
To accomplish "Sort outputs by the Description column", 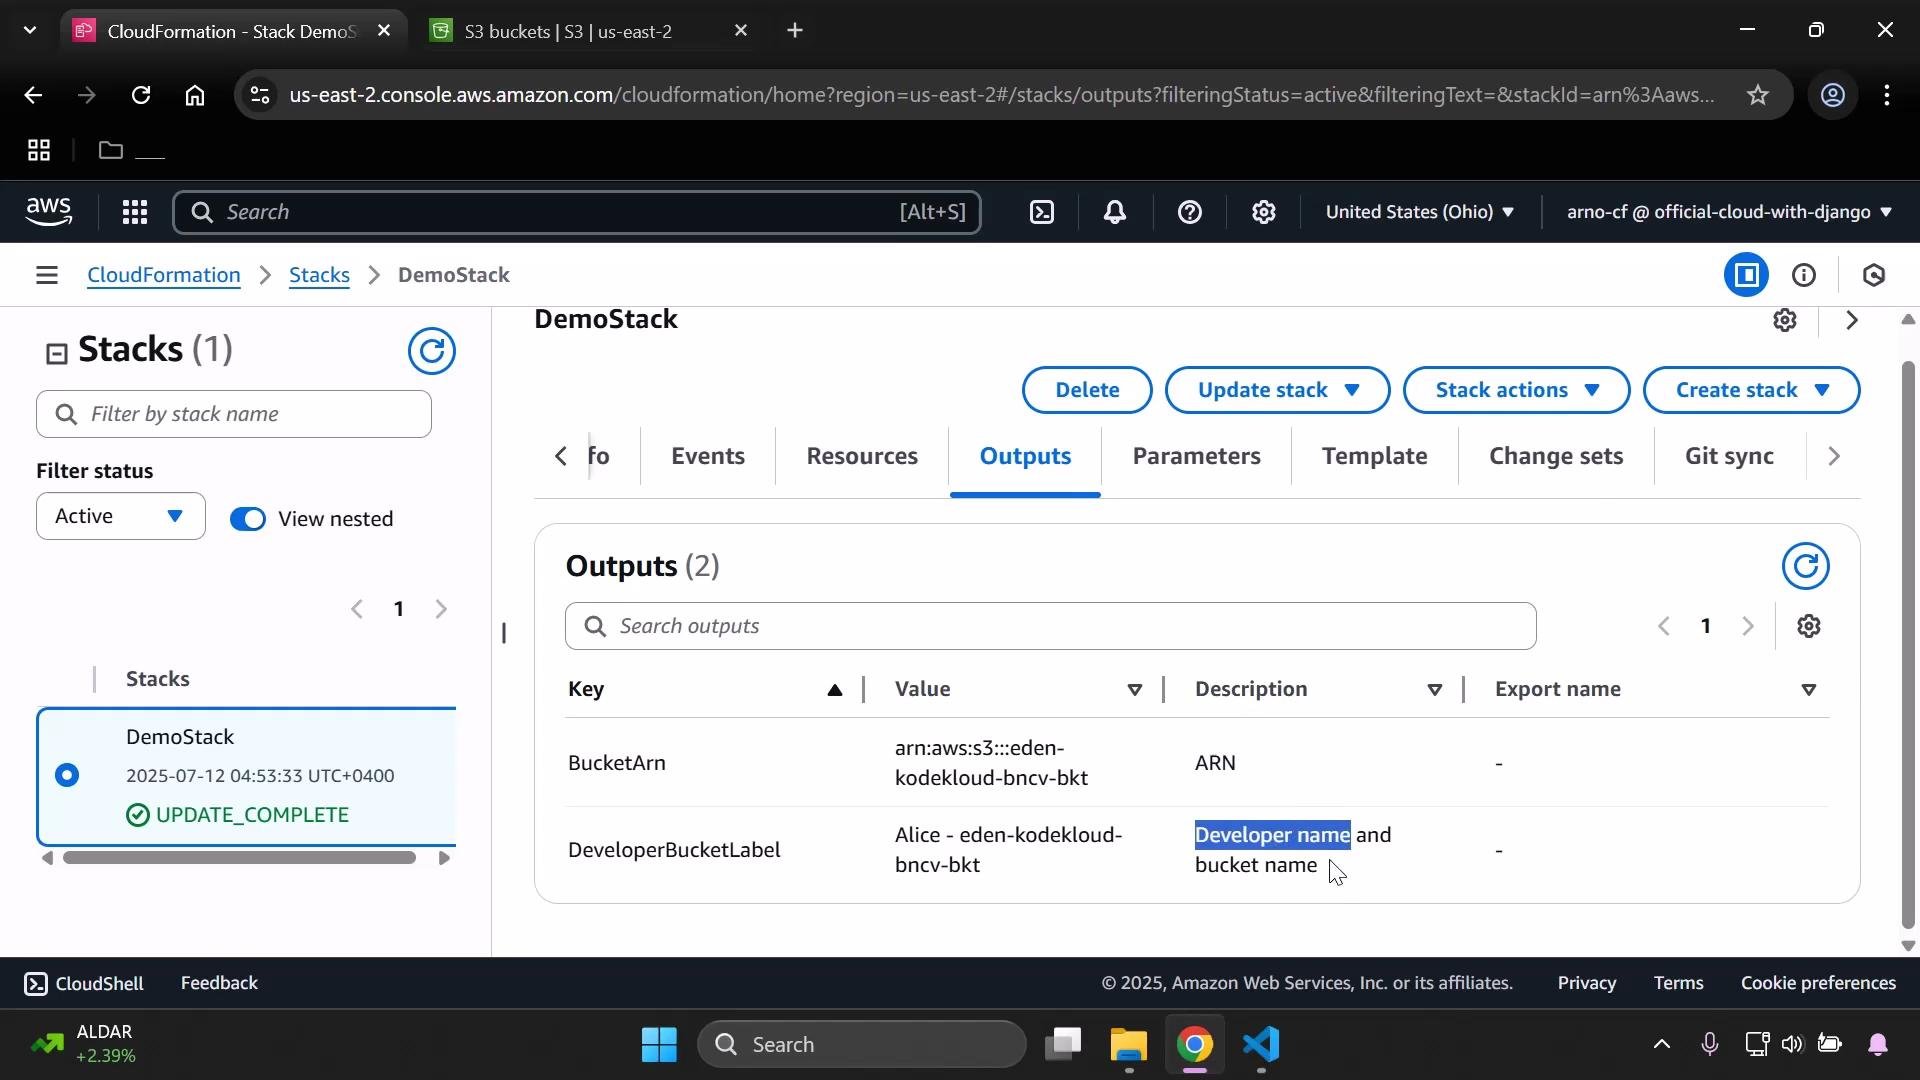I will (x=1435, y=690).
